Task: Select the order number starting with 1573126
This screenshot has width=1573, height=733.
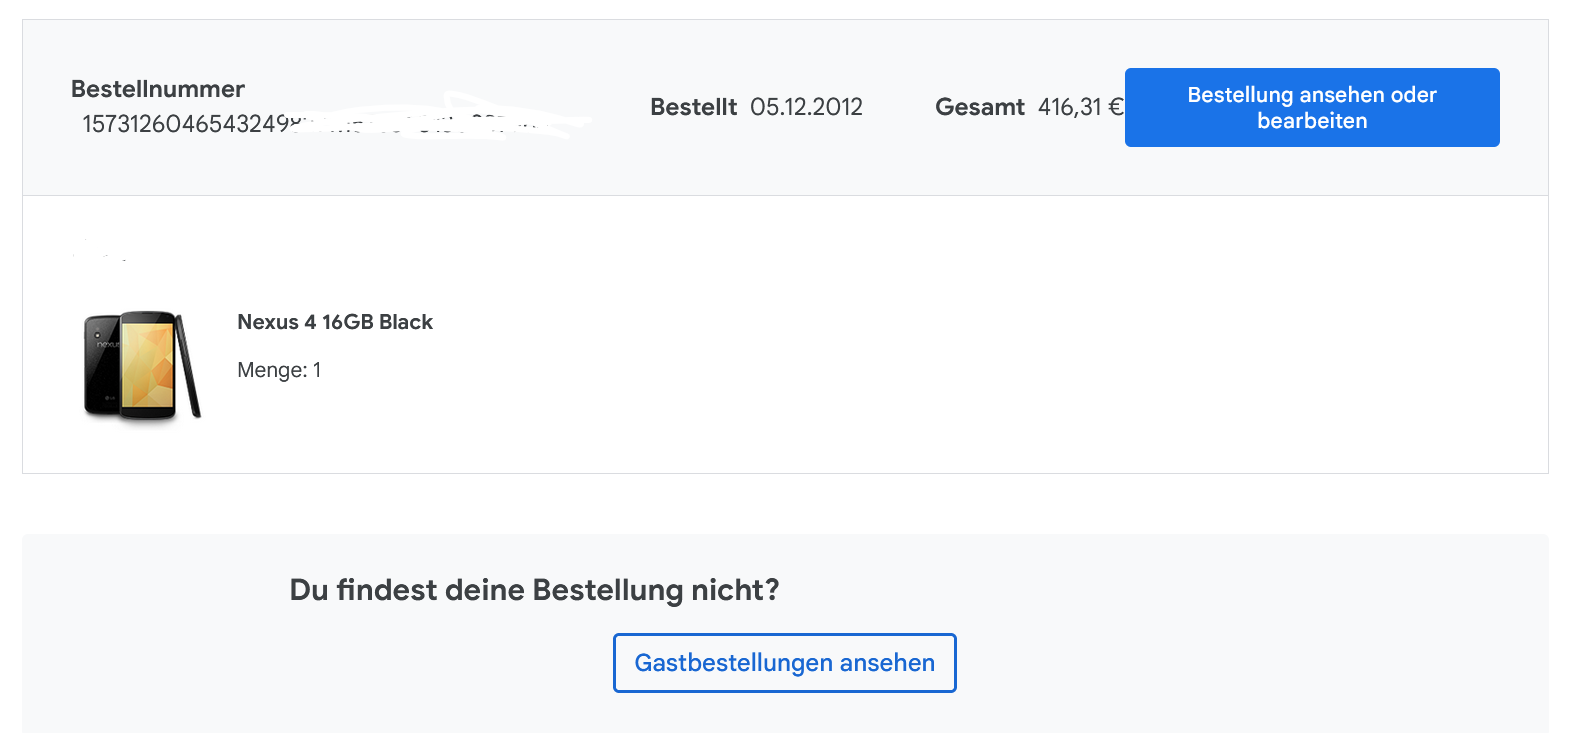Action: (x=185, y=124)
